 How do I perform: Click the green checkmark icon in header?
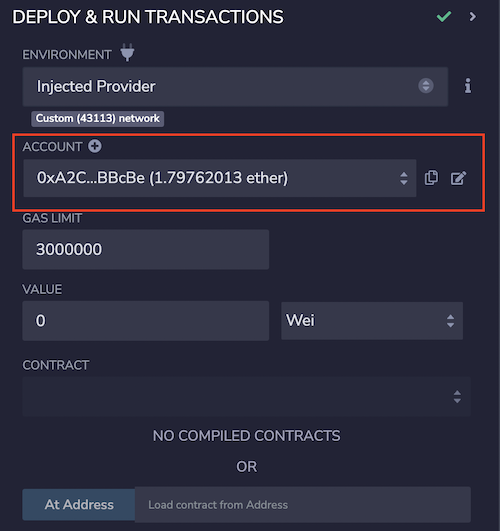(x=443, y=16)
